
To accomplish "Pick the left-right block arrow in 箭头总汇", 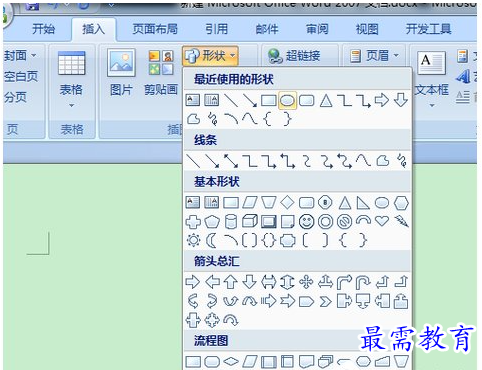I will pos(268,282).
